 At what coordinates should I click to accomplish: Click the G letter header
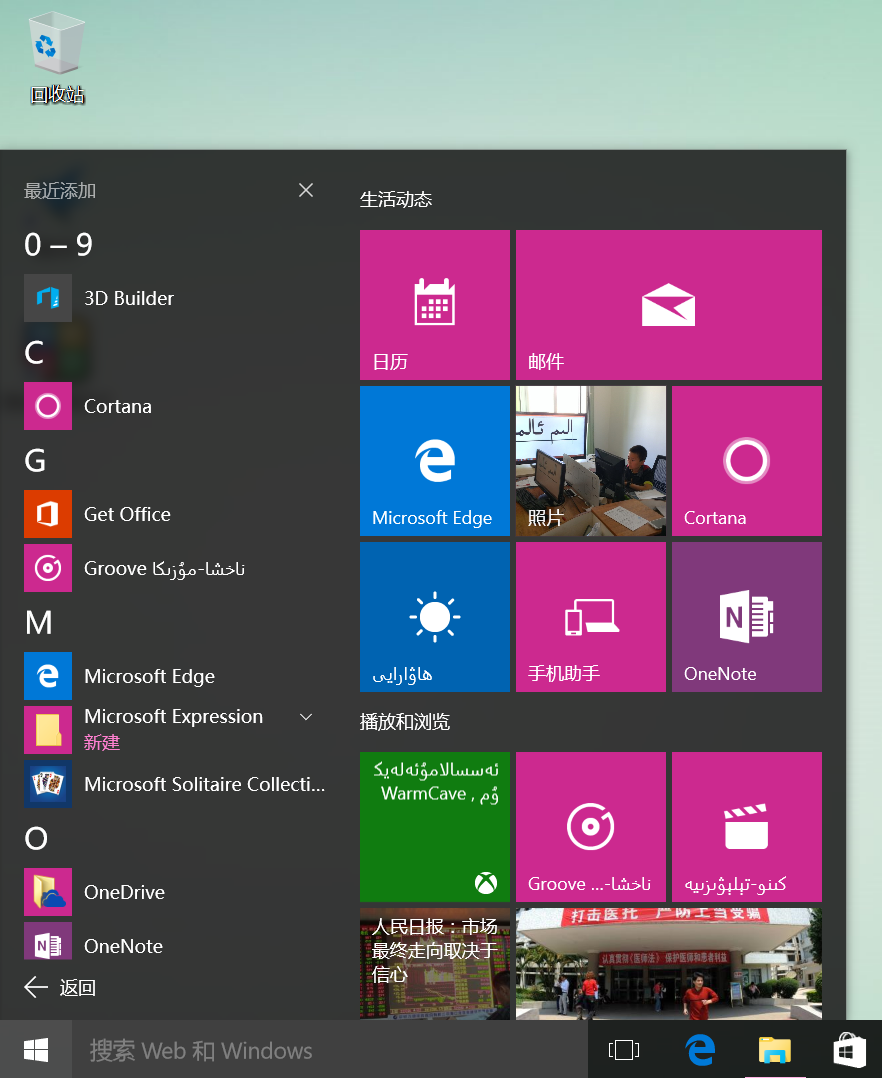pos(35,461)
